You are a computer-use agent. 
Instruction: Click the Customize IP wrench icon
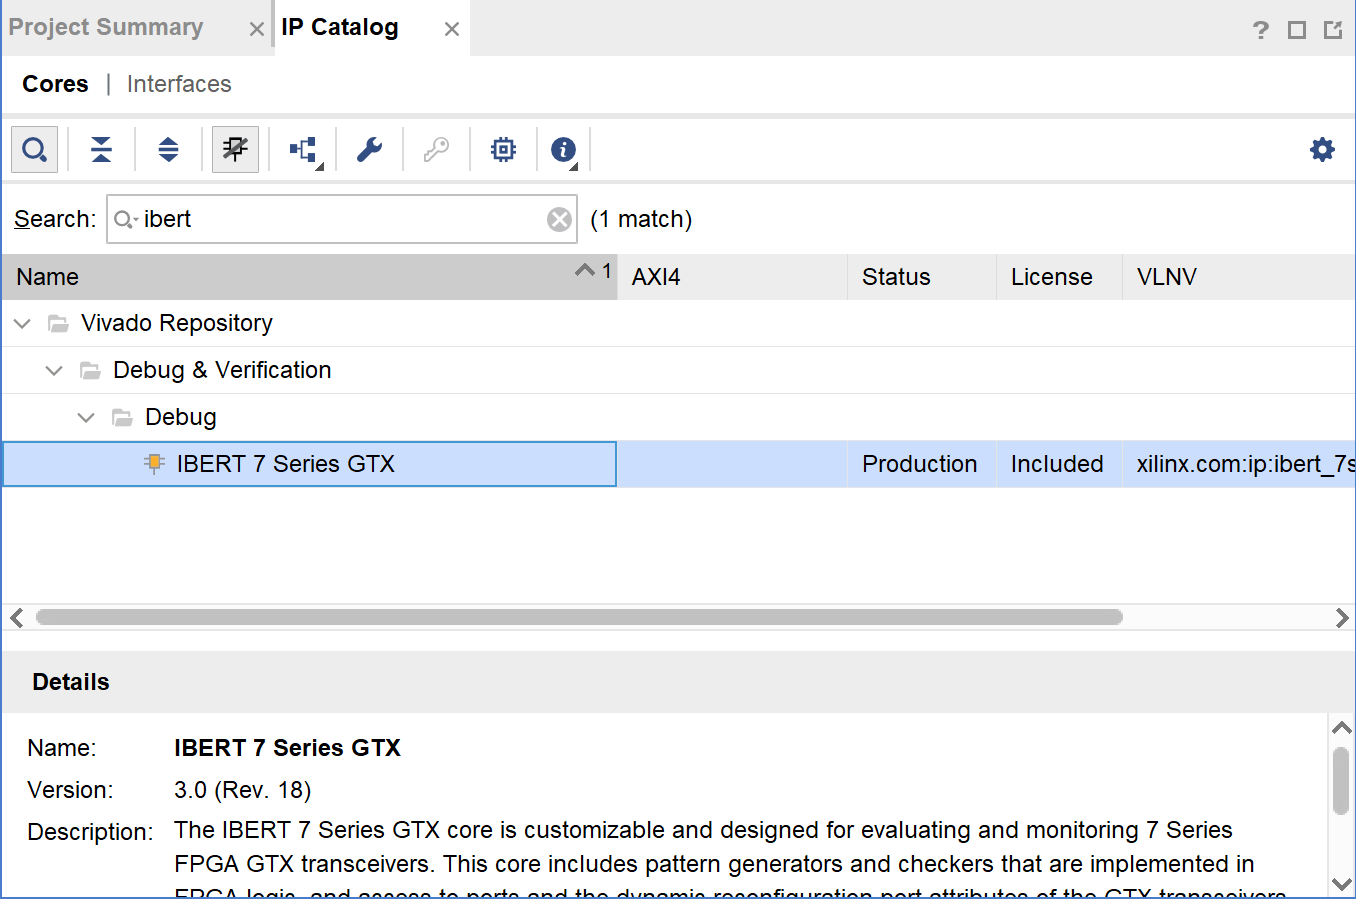pyautogui.click(x=369, y=150)
